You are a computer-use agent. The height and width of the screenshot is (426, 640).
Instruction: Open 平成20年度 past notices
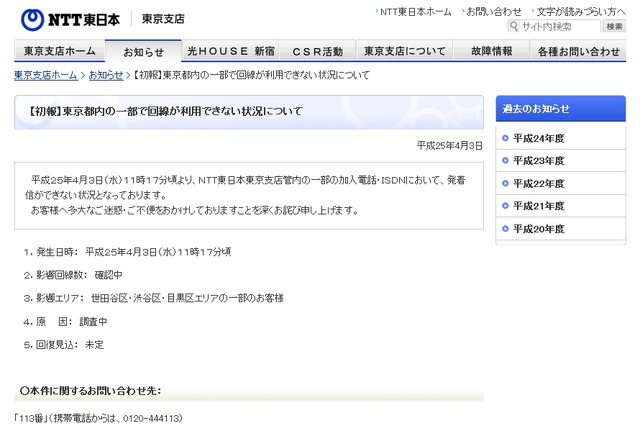click(538, 229)
